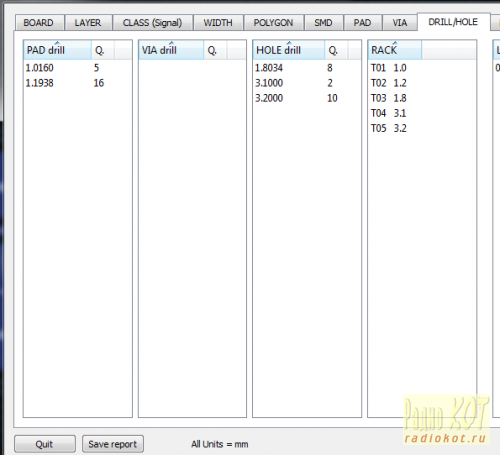
Task: Switch to the VIA tab
Action: (x=400, y=23)
